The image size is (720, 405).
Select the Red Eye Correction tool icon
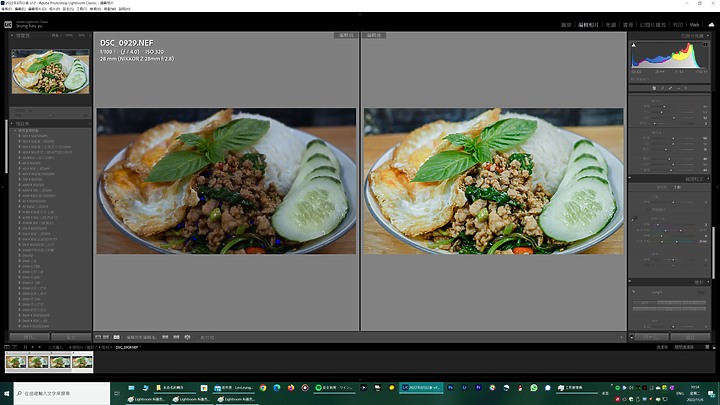678,88
